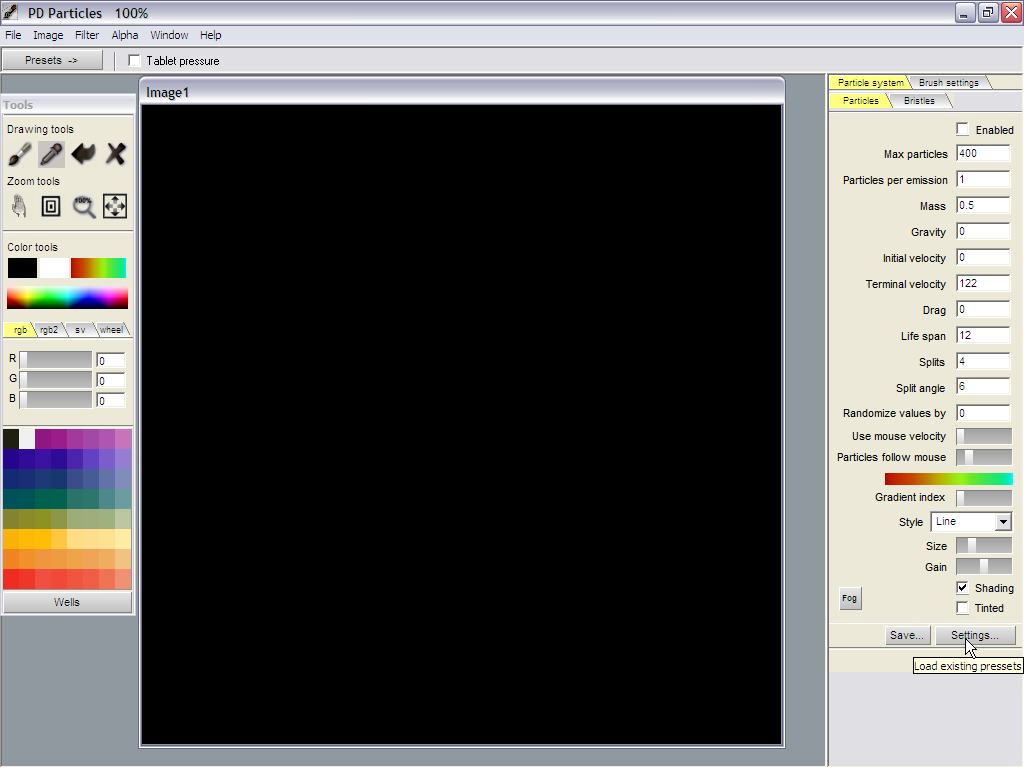Select the eyedropper color picker tool
This screenshot has width=1024, height=768.
click(51, 154)
